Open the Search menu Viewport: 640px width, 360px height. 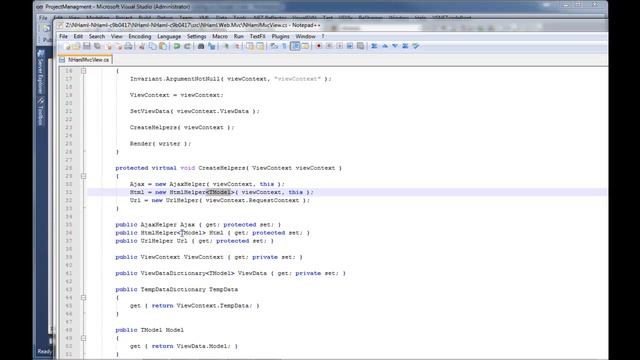click(x=97, y=36)
